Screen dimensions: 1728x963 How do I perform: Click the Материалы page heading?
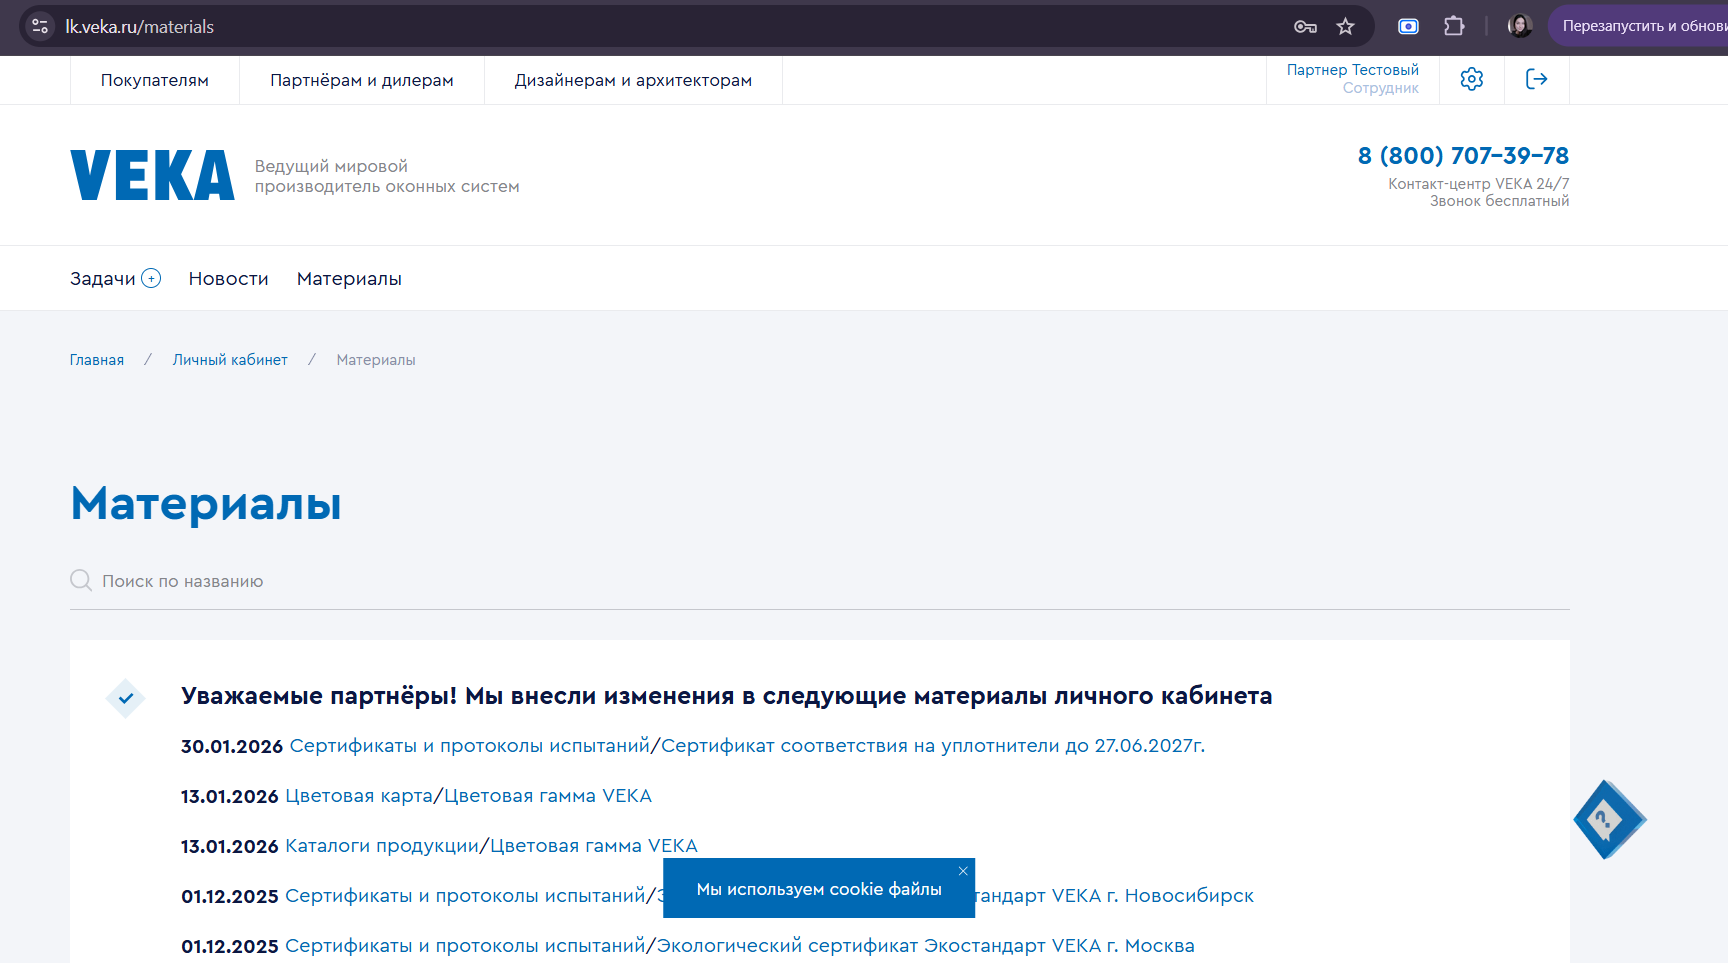(206, 503)
